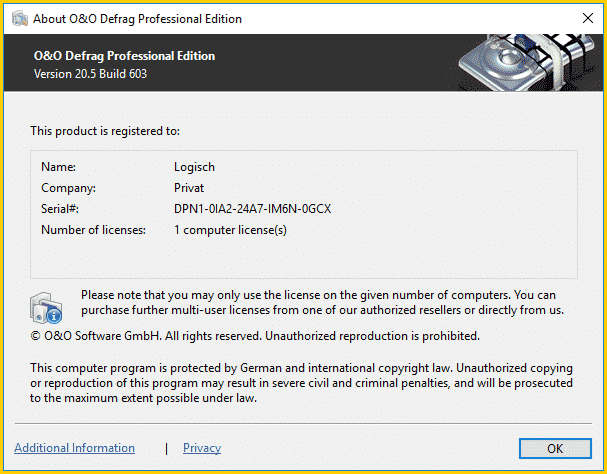The image size is (607, 474).
Task: Open the Privacy link
Action: click(201, 448)
